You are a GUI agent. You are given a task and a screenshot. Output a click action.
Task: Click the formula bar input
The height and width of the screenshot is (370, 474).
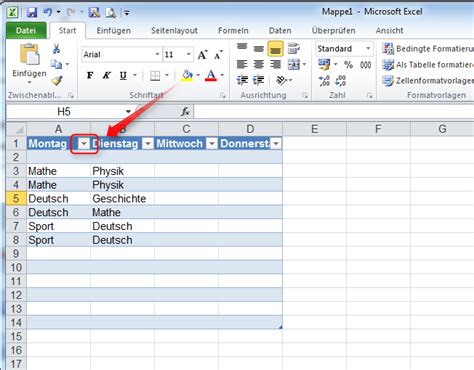[333, 112]
